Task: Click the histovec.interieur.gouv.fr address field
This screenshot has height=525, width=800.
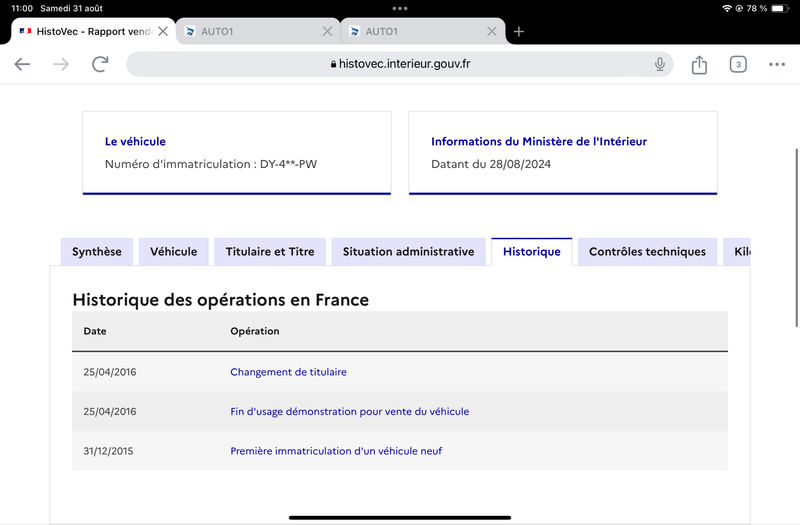Action: point(399,64)
